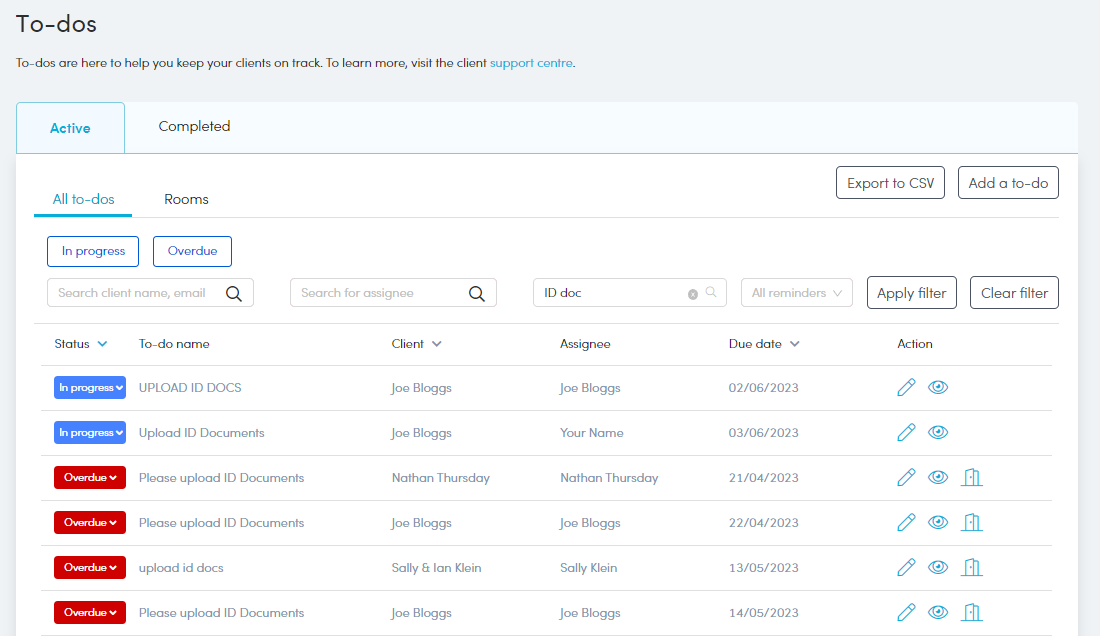The width and height of the screenshot is (1100, 636).
Task: Open the support centre link
Action: [531, 63]
